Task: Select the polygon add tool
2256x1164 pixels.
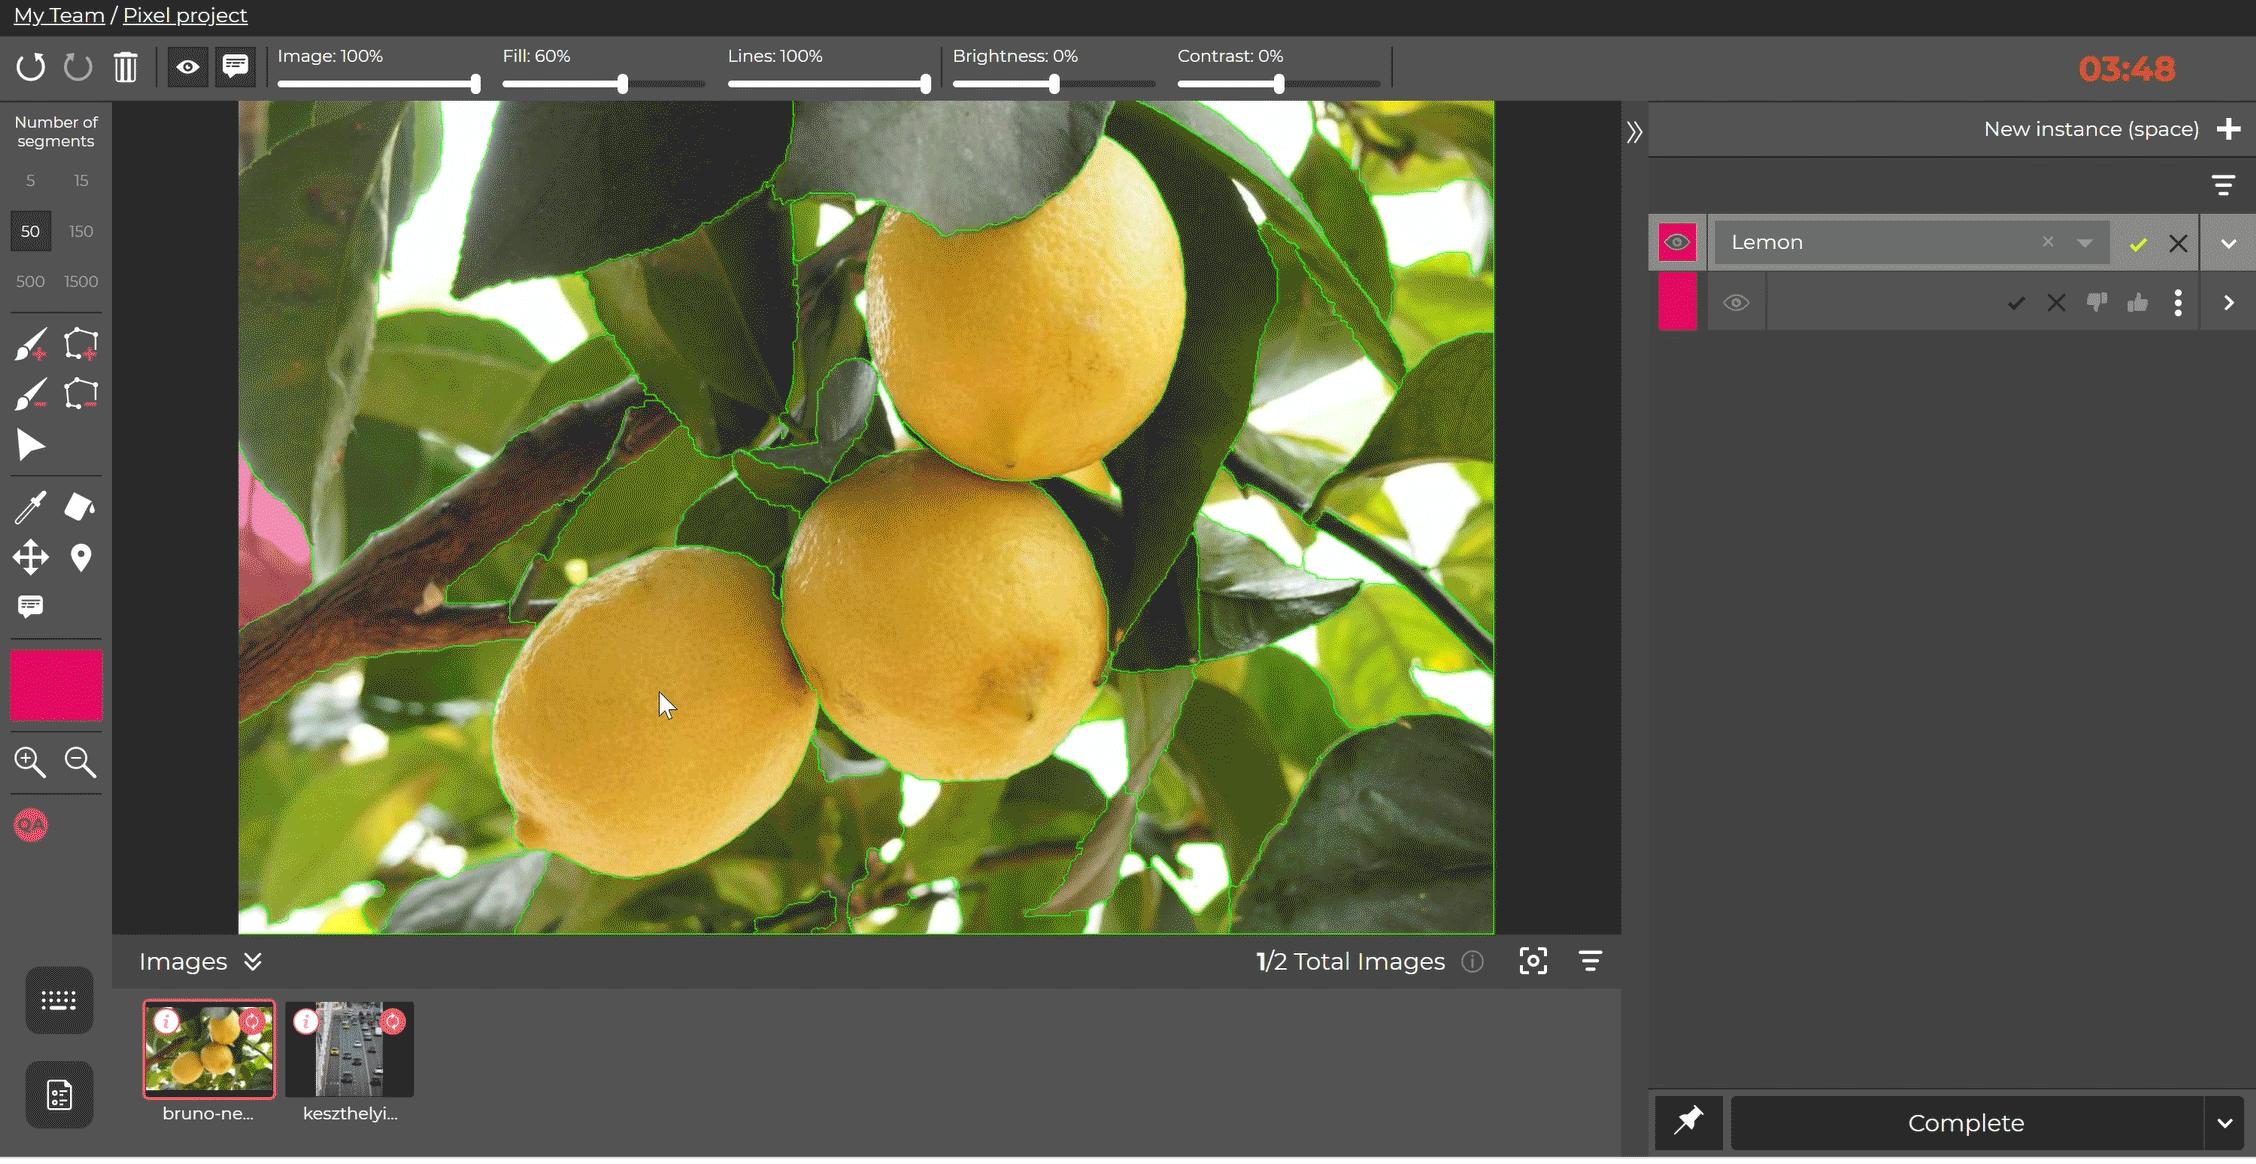Action: coord(80,344)
